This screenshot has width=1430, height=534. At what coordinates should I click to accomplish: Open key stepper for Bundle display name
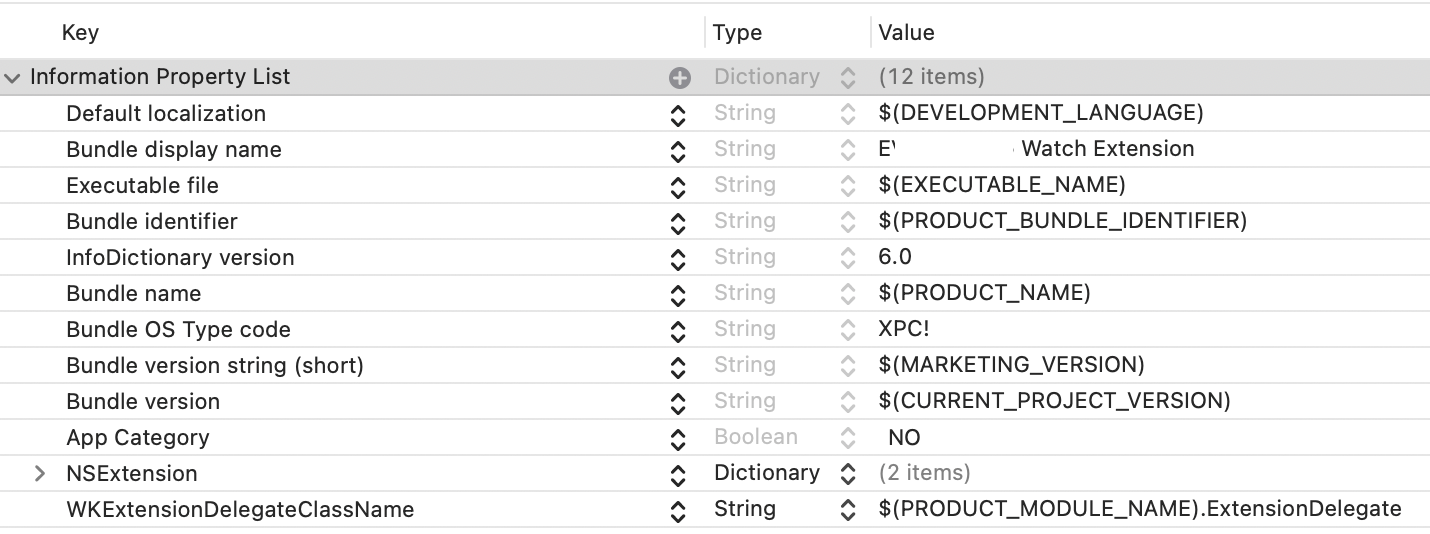678,150
